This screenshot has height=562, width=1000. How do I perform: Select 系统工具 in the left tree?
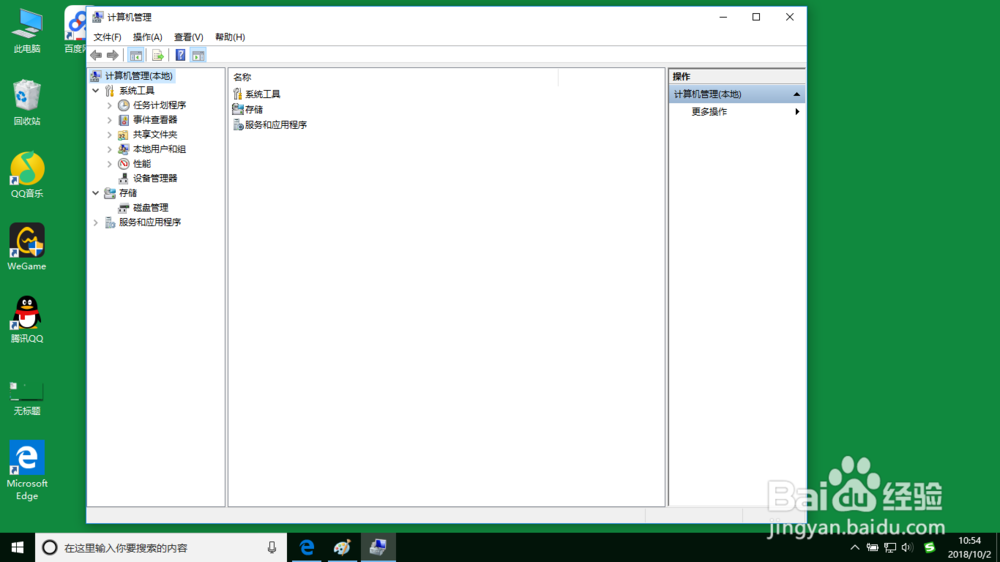click(136, 91)
